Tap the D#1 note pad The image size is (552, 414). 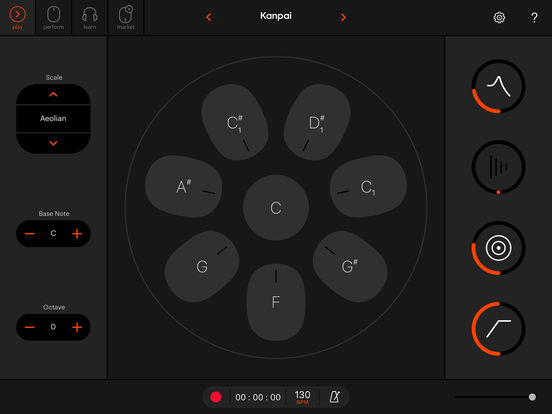tap(317, 122)
